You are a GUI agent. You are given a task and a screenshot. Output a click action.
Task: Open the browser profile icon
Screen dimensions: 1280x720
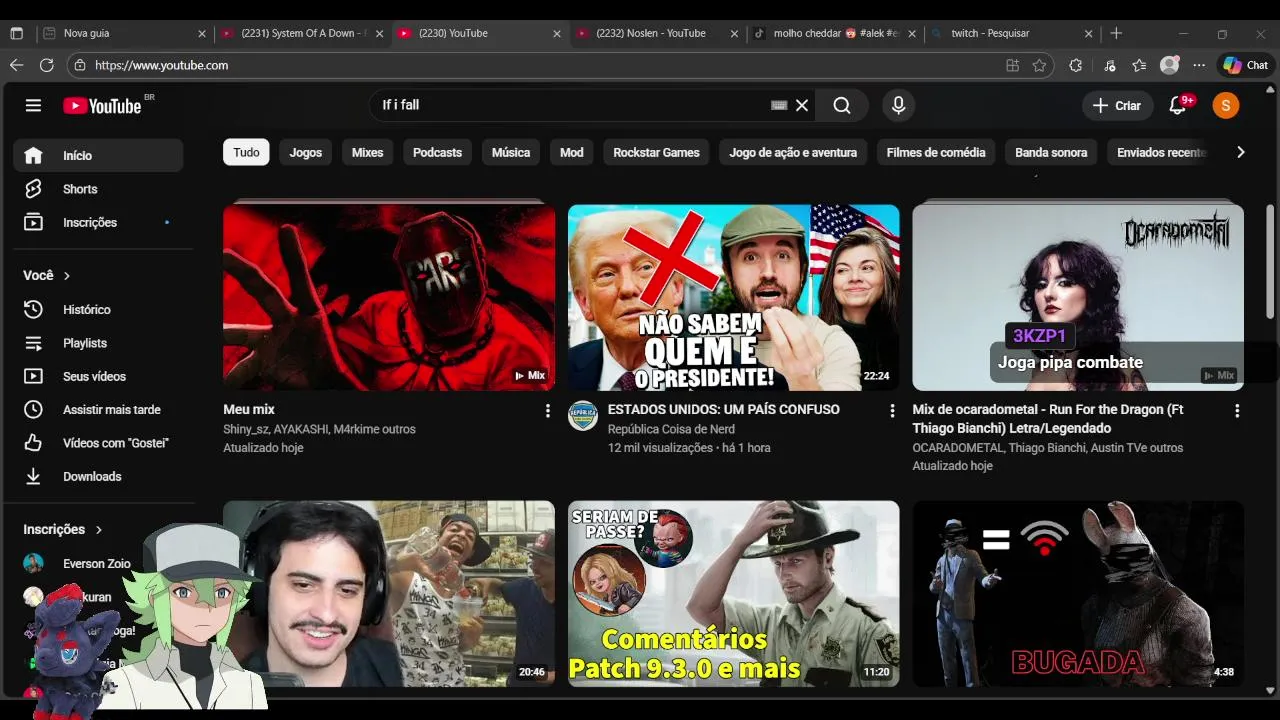tap(1169, 65)
